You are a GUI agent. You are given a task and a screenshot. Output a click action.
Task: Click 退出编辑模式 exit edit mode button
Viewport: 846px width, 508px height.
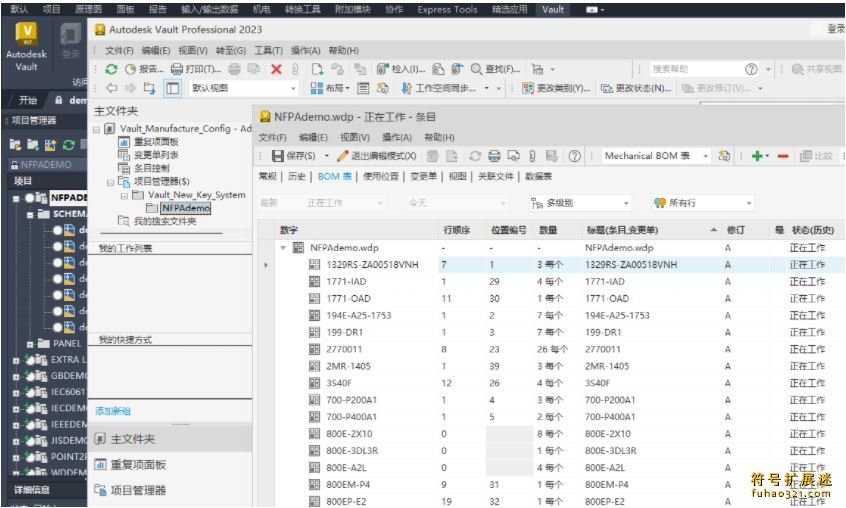click(x=376, y=156)
